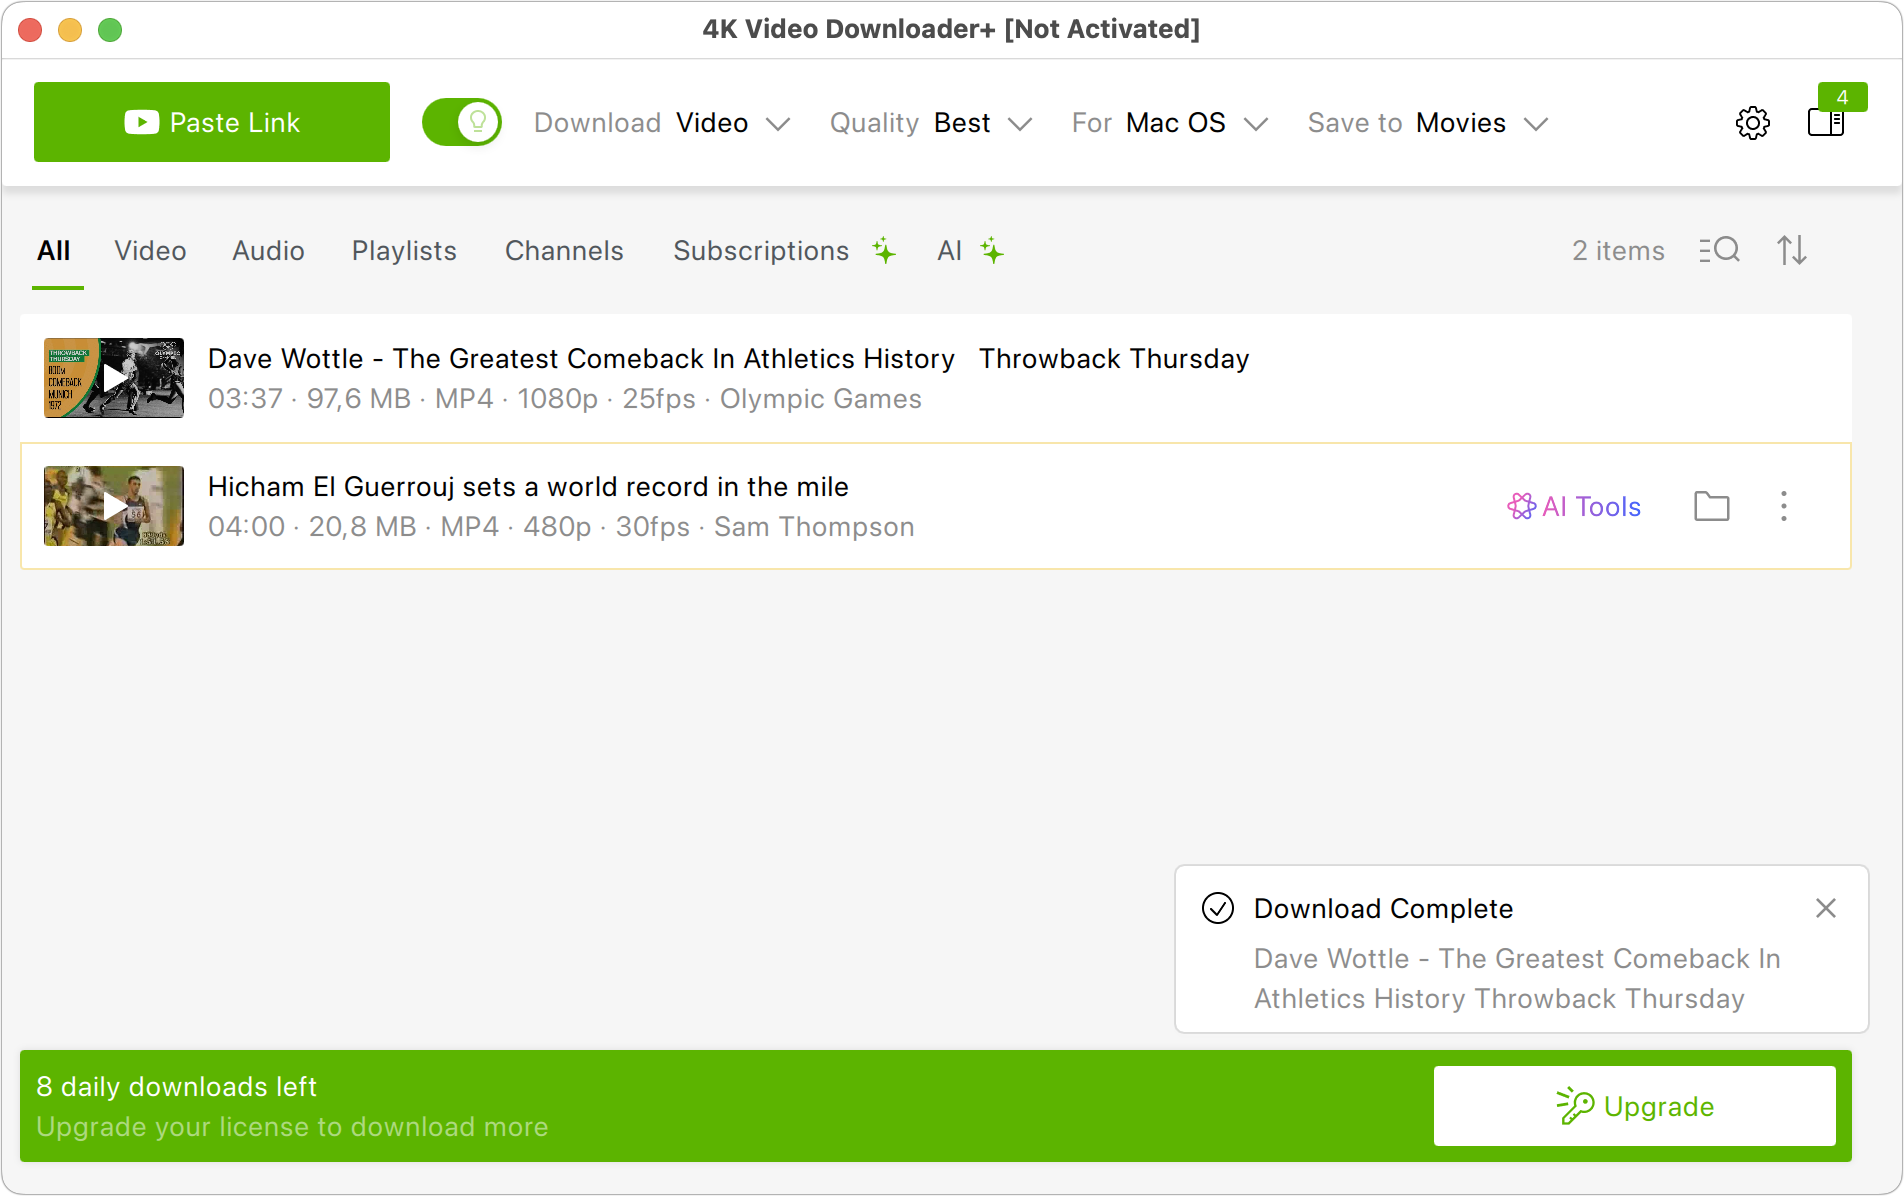Open the side panel icon with badge 4
The width and height of the screenshot is (1904, 1196).
(1827, 122)
